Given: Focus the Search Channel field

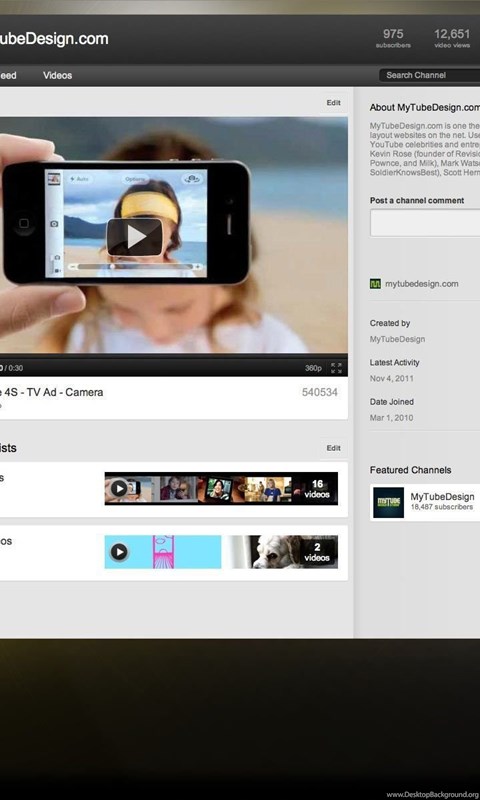Looking at the screenshot, I should tap(430, 75).
